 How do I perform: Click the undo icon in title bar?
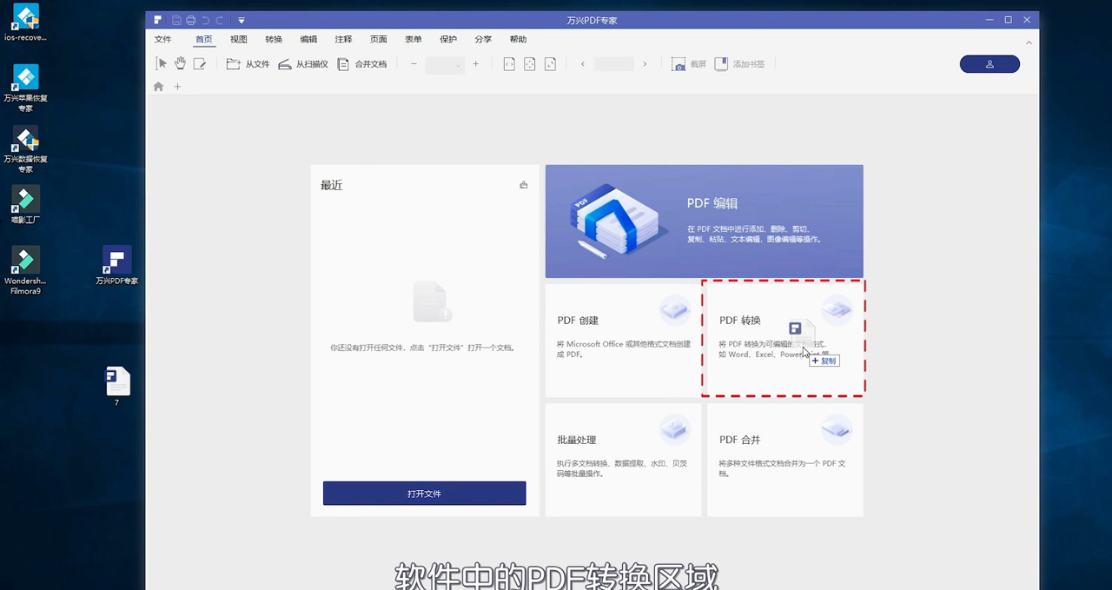coord(206,20)
